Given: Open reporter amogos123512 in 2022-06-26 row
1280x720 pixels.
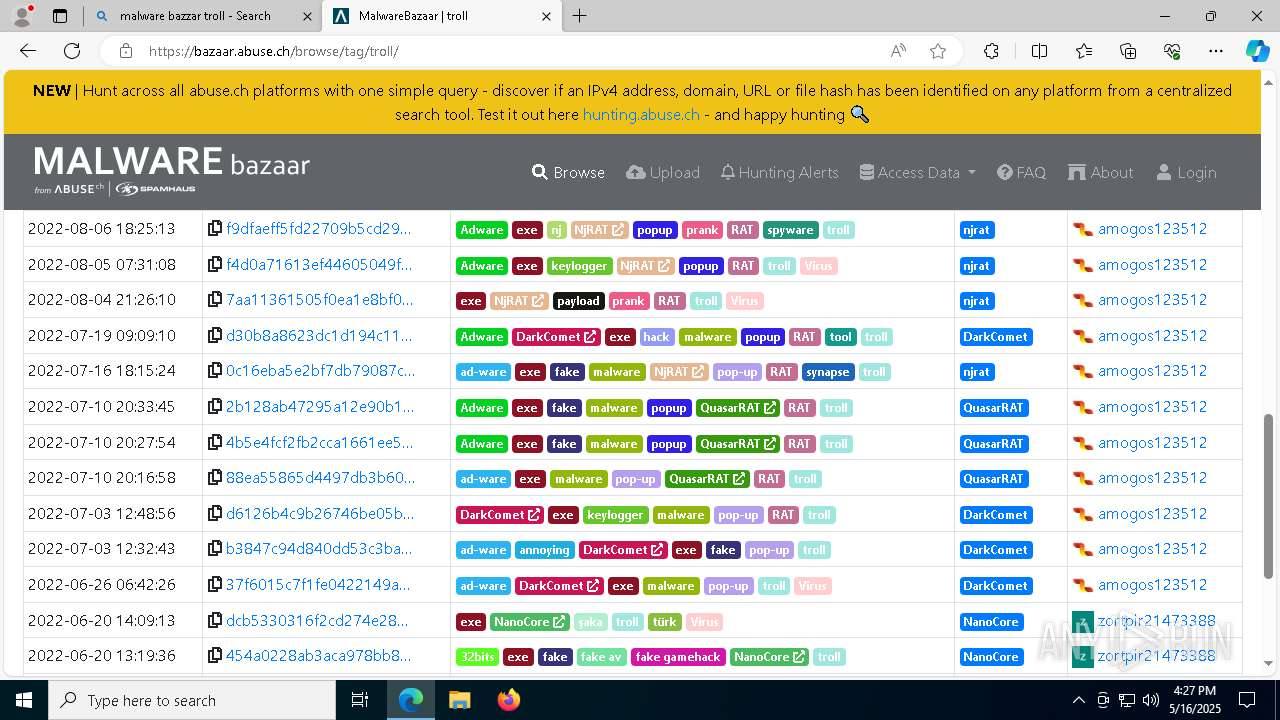Looking at the screenshot, I should coord(1151,585).
